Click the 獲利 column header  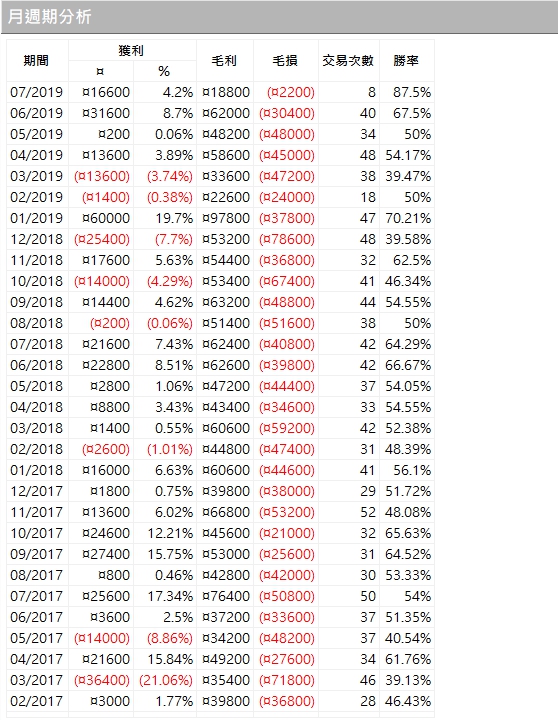(x=132, y=50)
